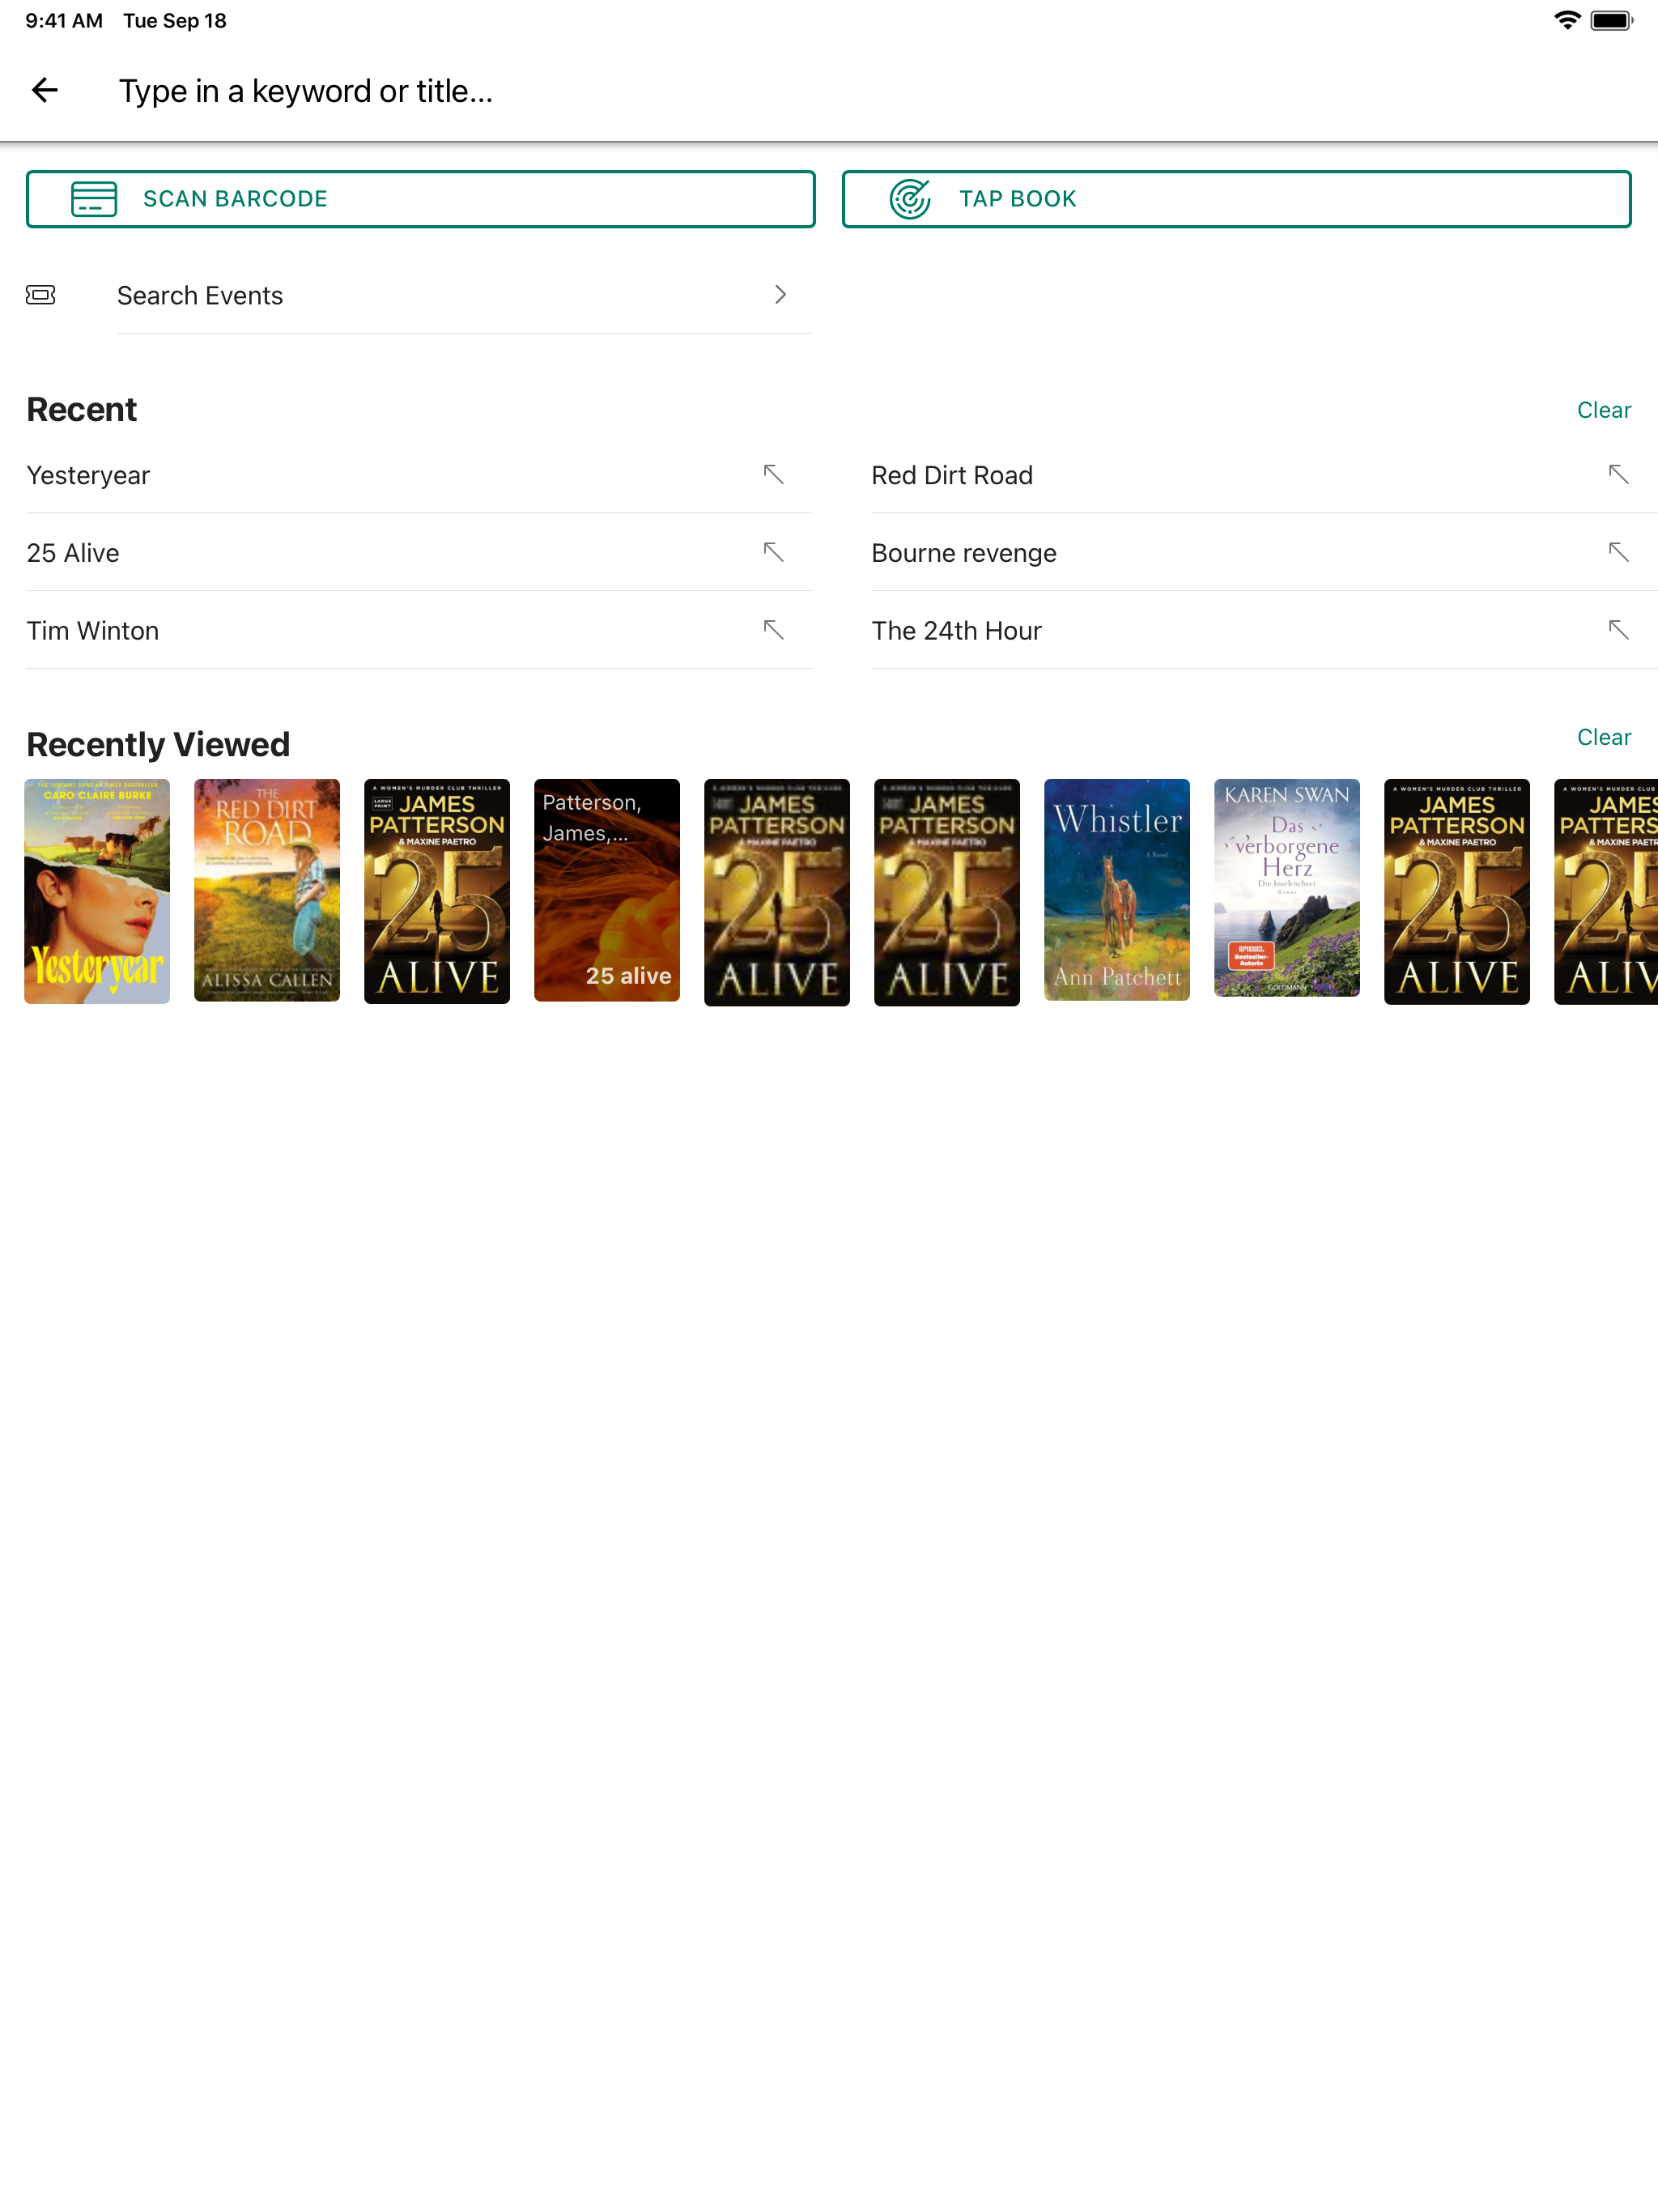The width and height of the screenshot is (1658, 2212).
Task: Open the Search Events chevron
Action: (781, 295)
